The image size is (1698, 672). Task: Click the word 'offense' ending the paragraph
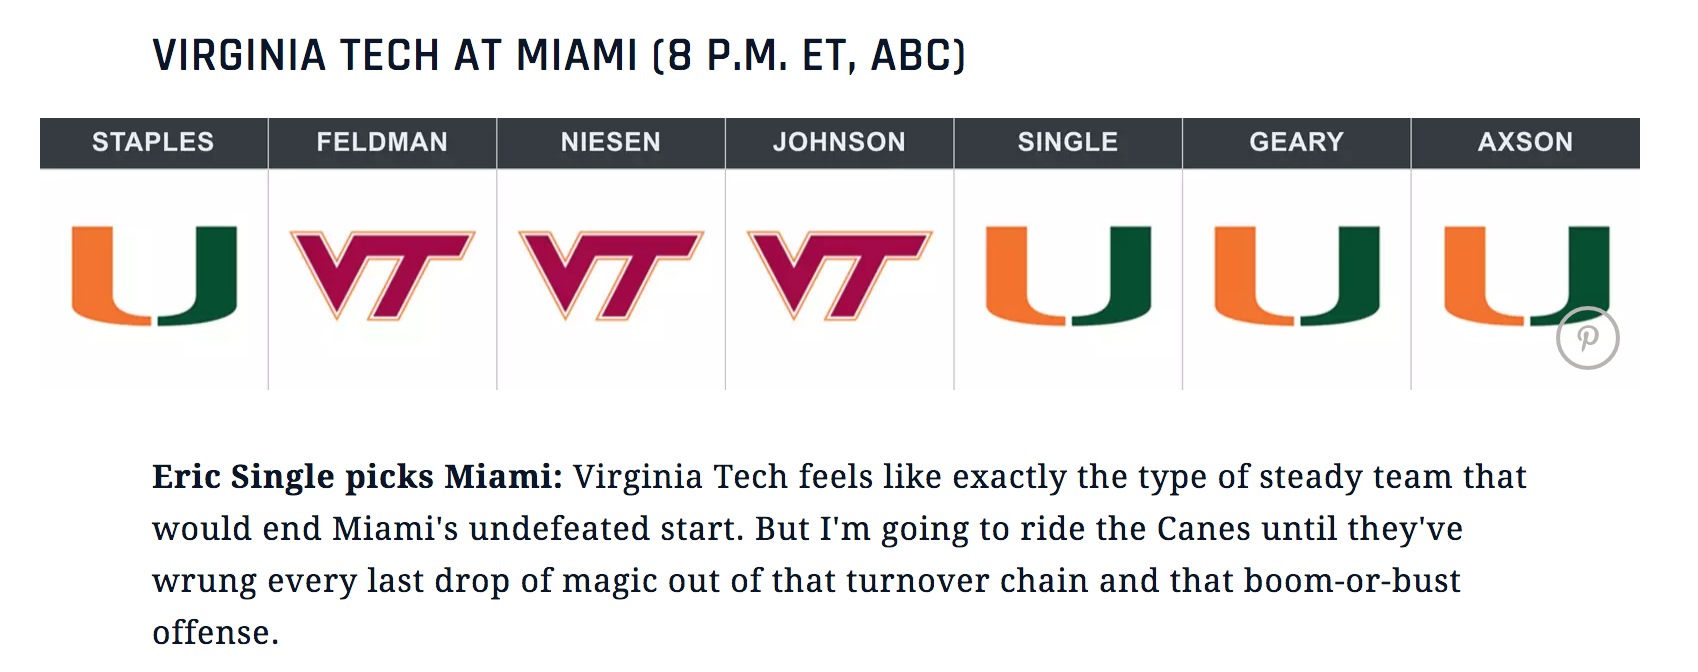coord(211,633)
